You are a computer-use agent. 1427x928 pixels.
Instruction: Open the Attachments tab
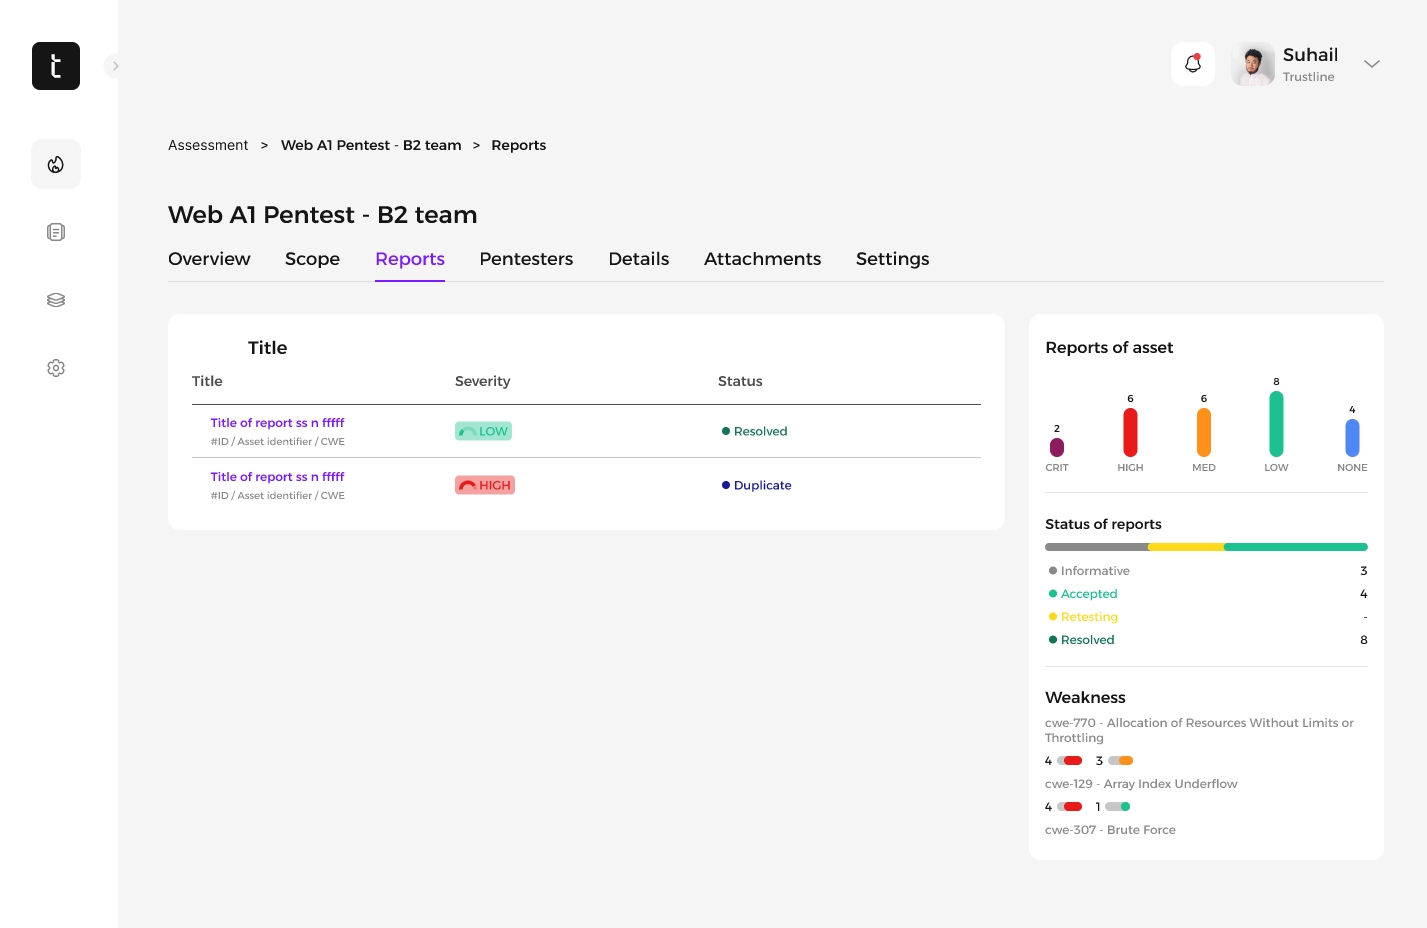point(762,259)
